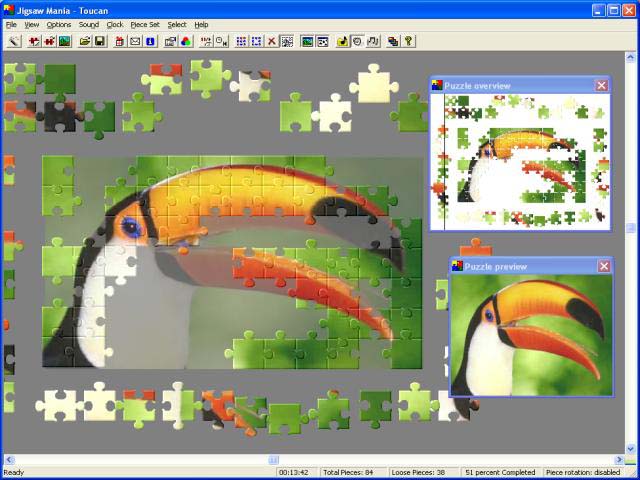Click Loose Pieces: 38 in status bar
The height and width of the screenshot is (480, 640).
pyautogui.click(x=418, y=472)
